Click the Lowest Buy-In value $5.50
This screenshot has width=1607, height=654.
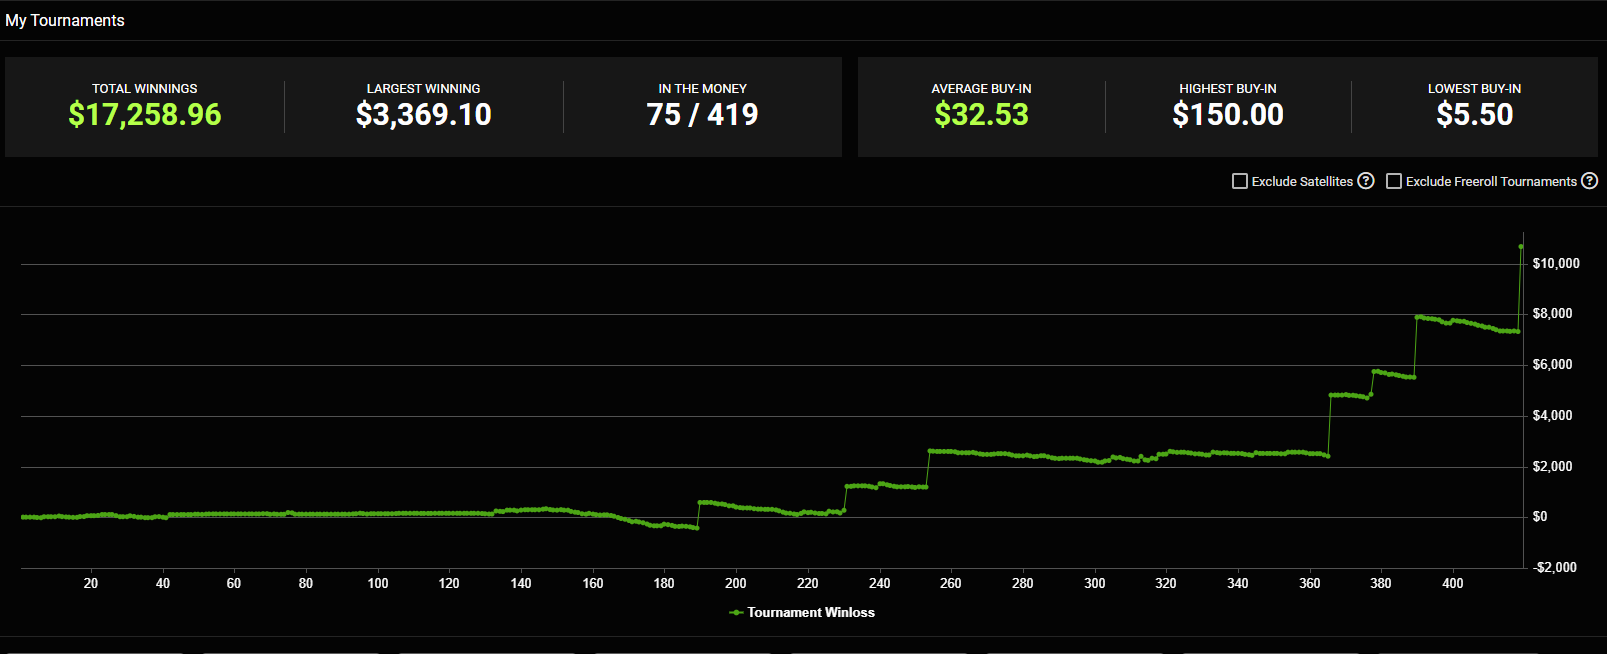click(x=1474, y=115)
